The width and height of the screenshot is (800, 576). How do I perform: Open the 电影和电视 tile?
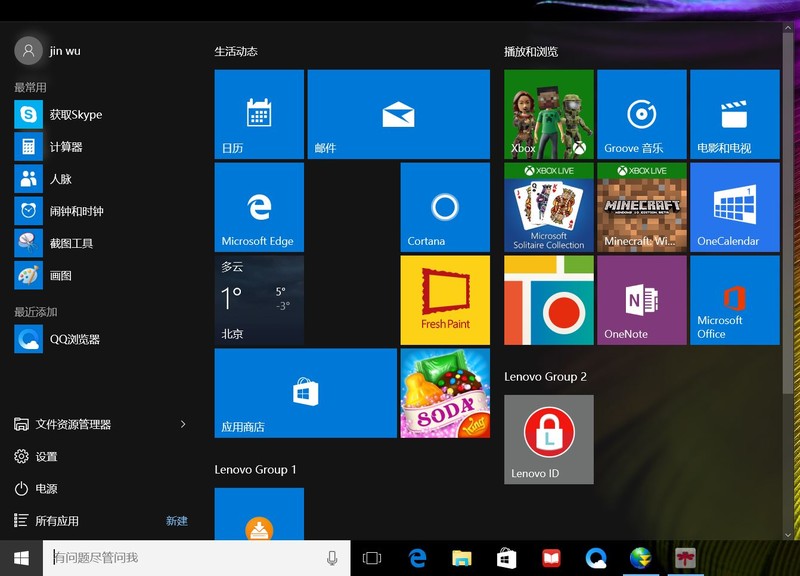click(x=735, y=114)
